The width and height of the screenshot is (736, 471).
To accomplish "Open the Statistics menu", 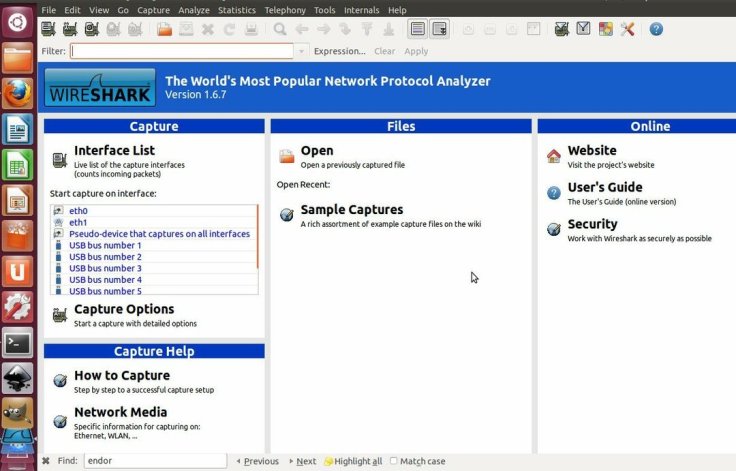I will tap(237, 10).
